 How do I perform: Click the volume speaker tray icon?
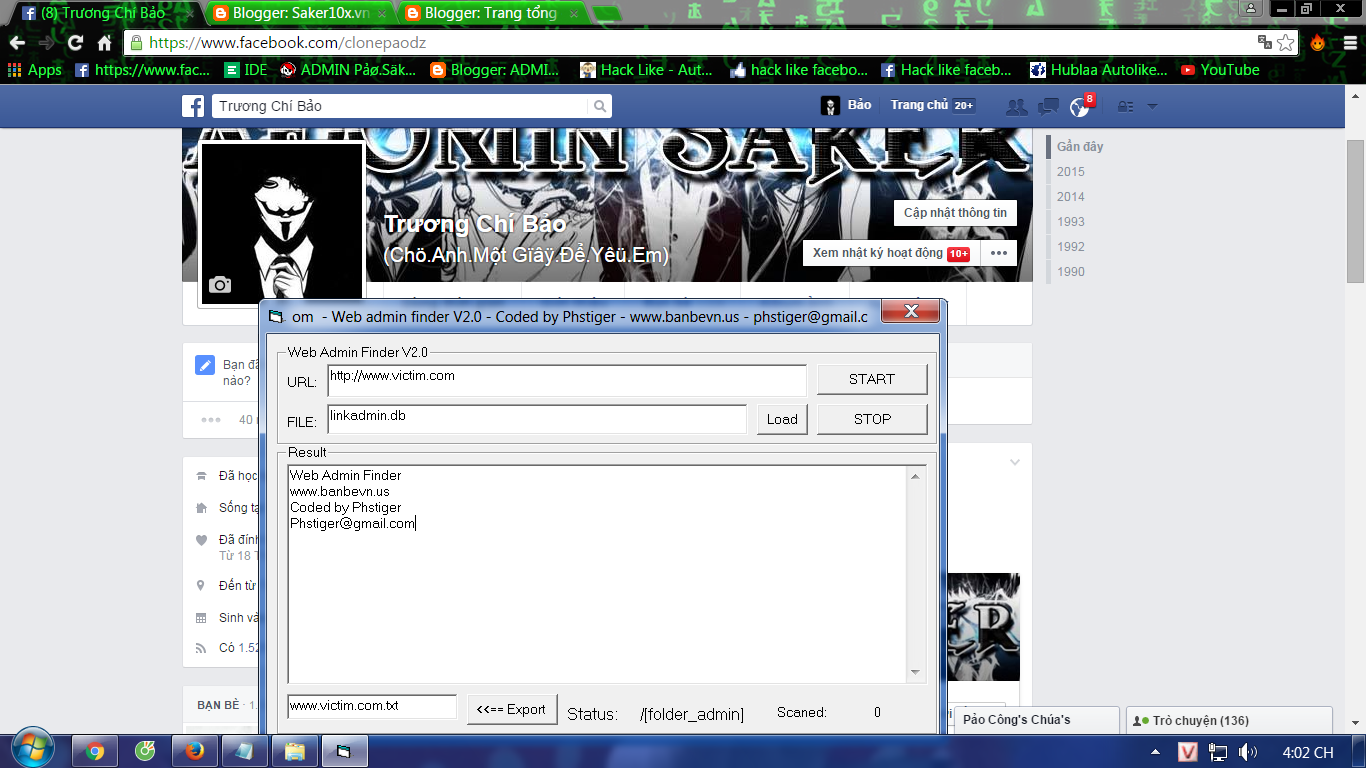click(x=1247, y=752)
